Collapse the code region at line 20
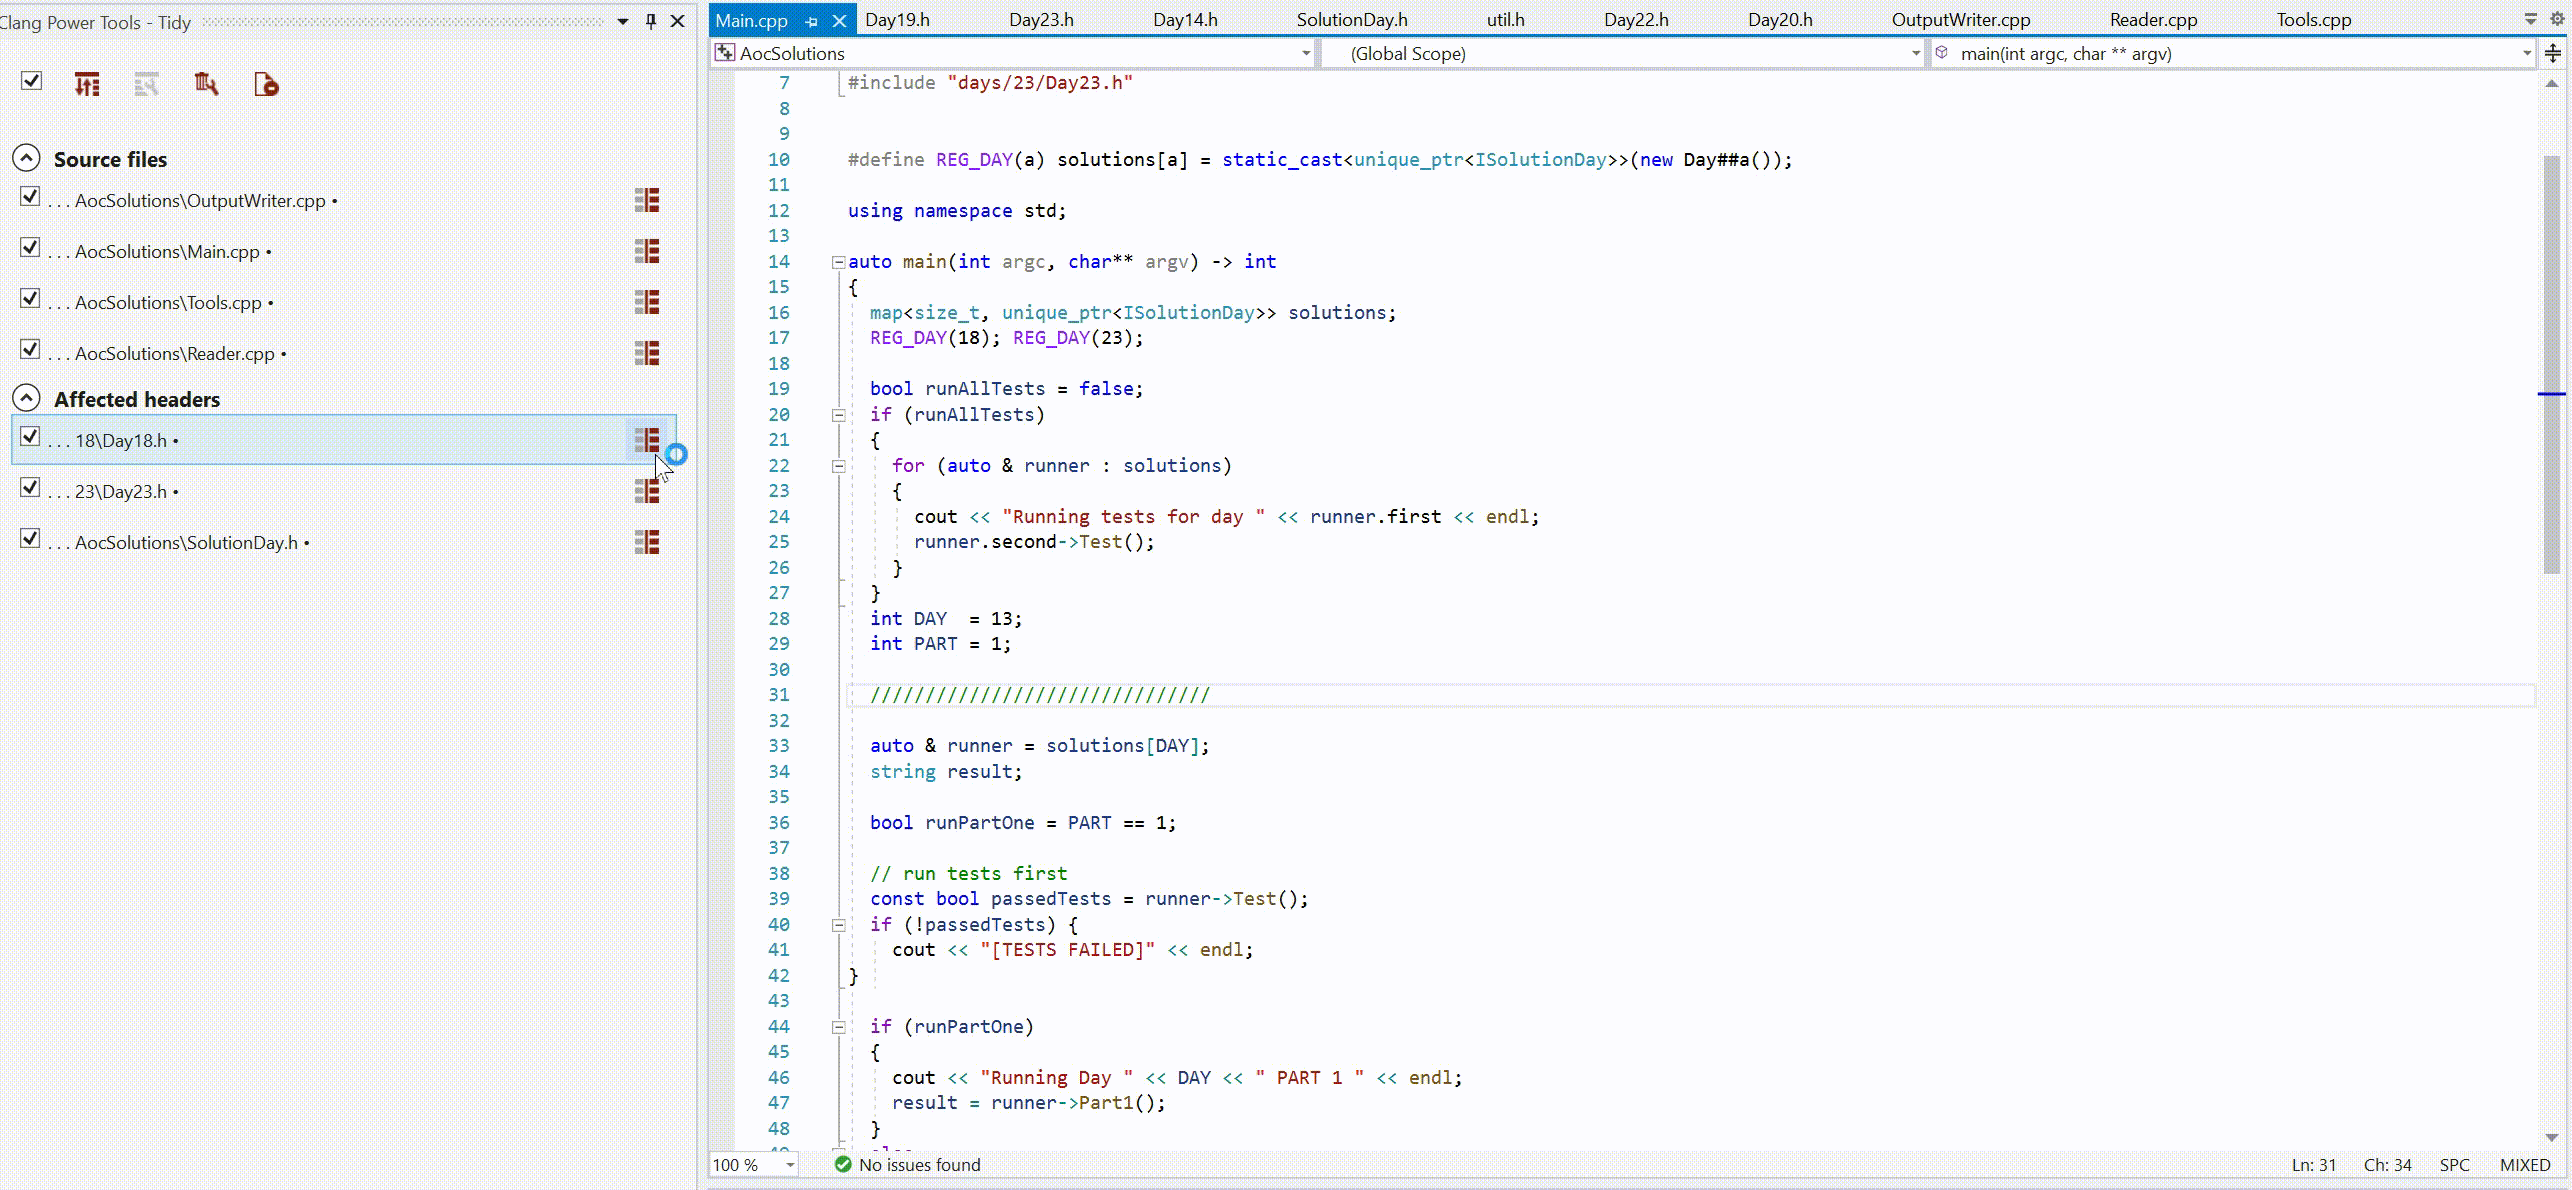This screenshot has width=2572, height=1190. 838,414
